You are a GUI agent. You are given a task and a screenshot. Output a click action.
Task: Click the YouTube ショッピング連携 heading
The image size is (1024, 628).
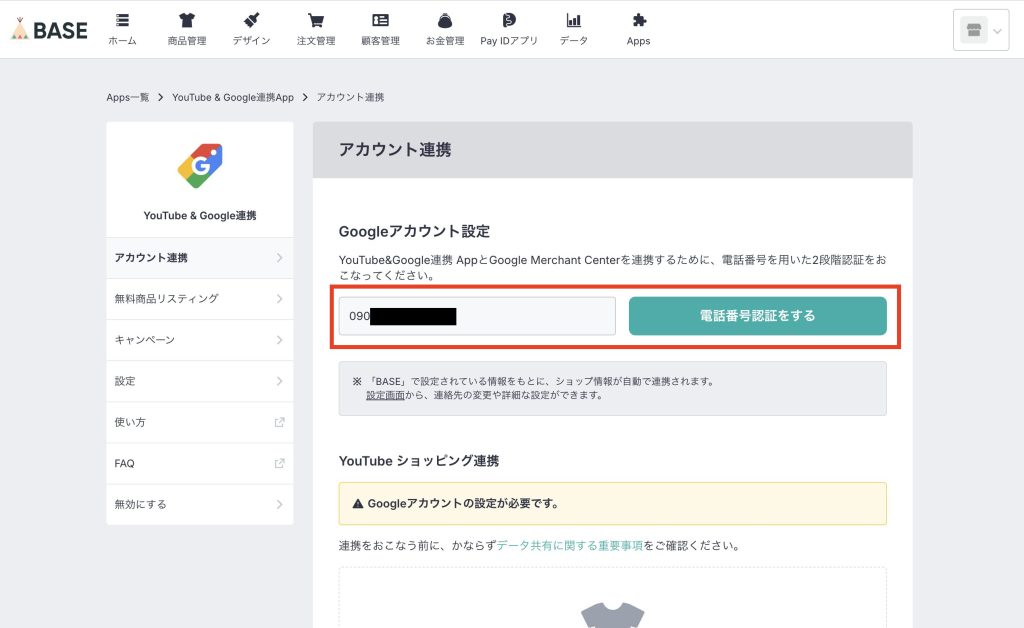tap(419, 461)
